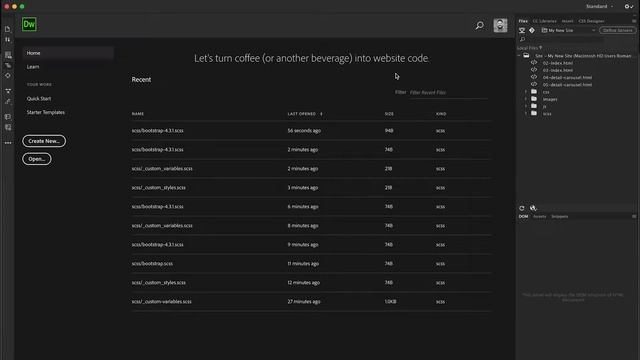Image resolution: width=640 pixels, height=360 pixels.
Task: Select 03-index.html in the Files panel
Action: point(558,70)
